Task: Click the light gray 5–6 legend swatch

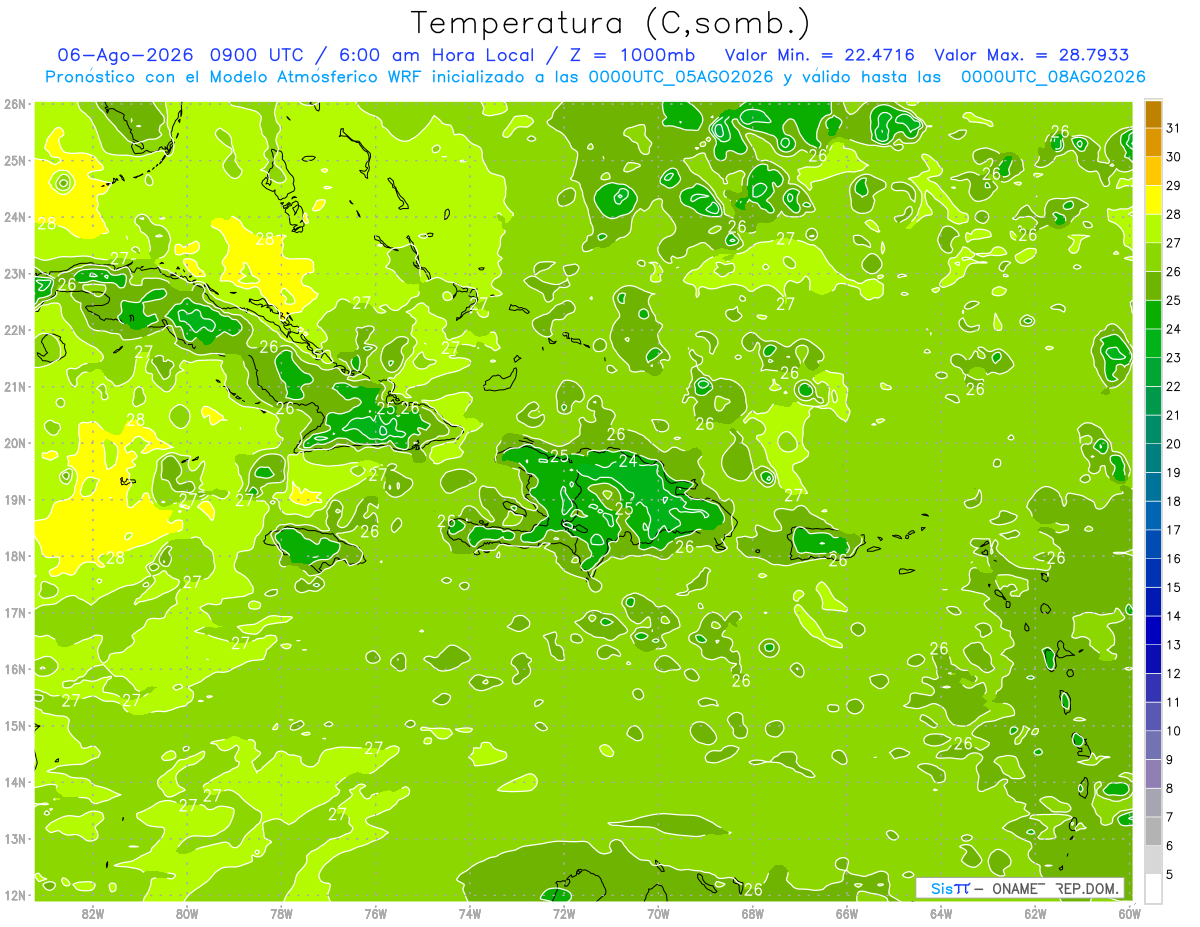Action: click(1153, 859)
